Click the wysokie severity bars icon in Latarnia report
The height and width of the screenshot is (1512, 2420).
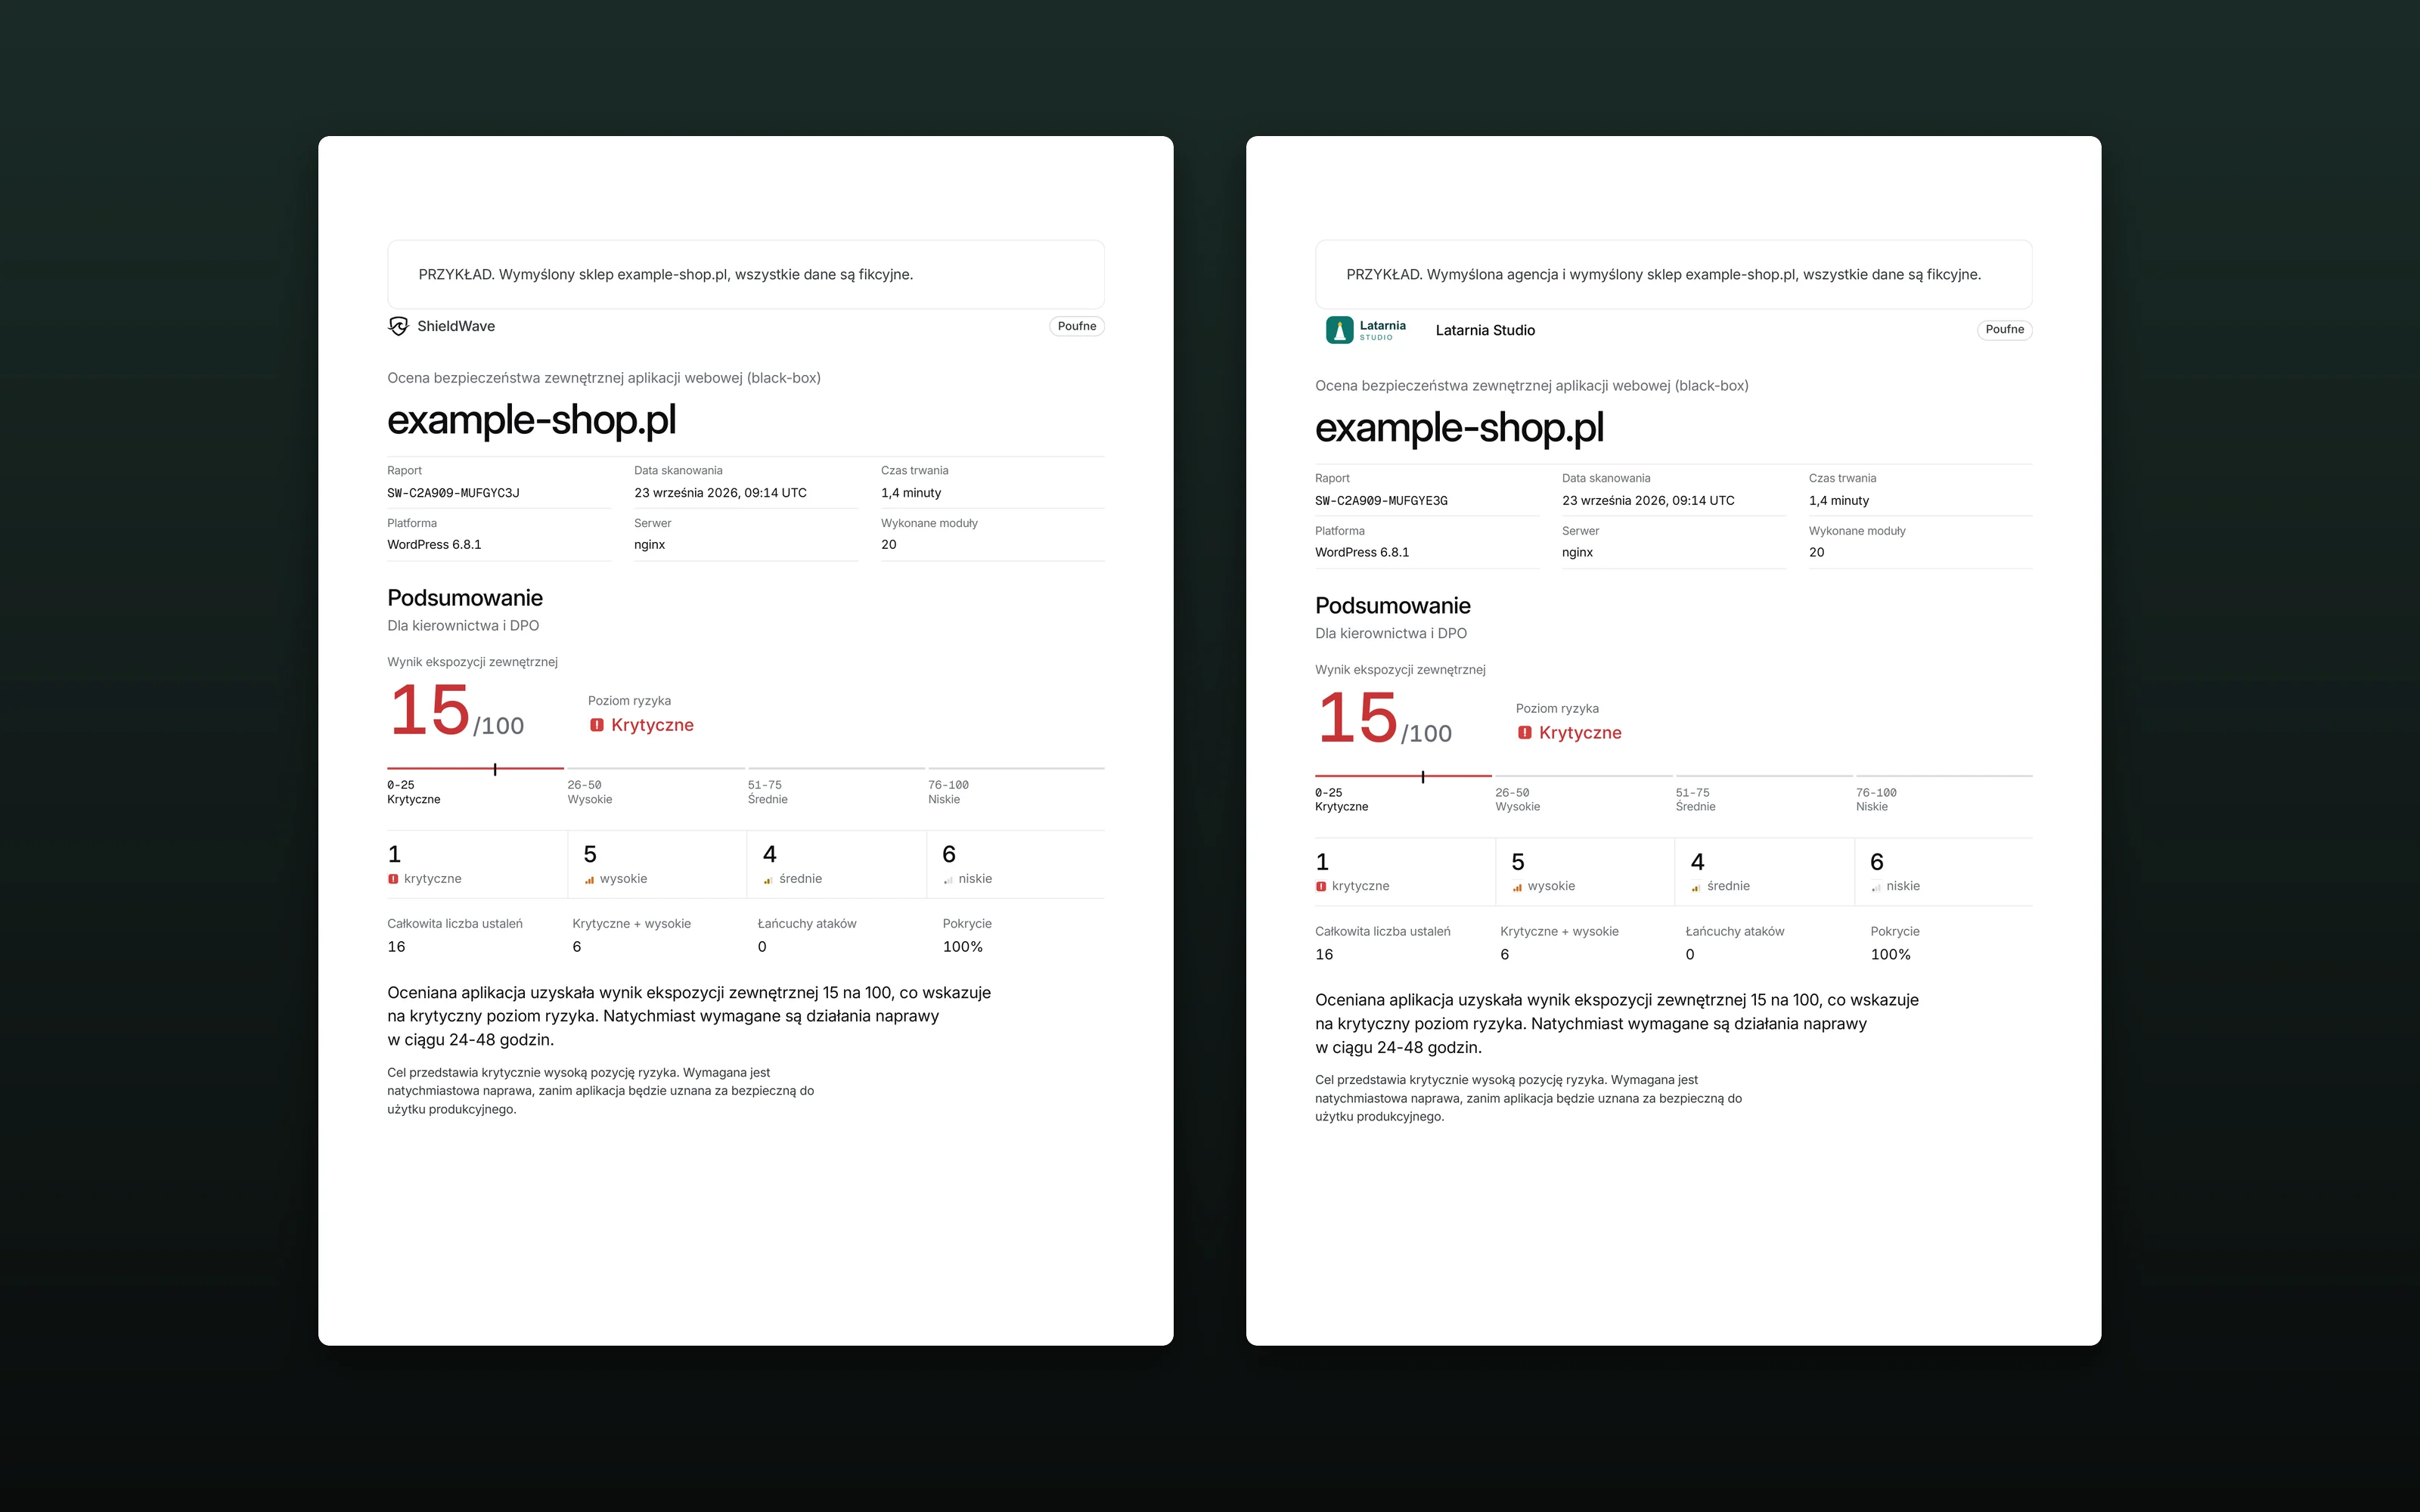click(1518, 887)
